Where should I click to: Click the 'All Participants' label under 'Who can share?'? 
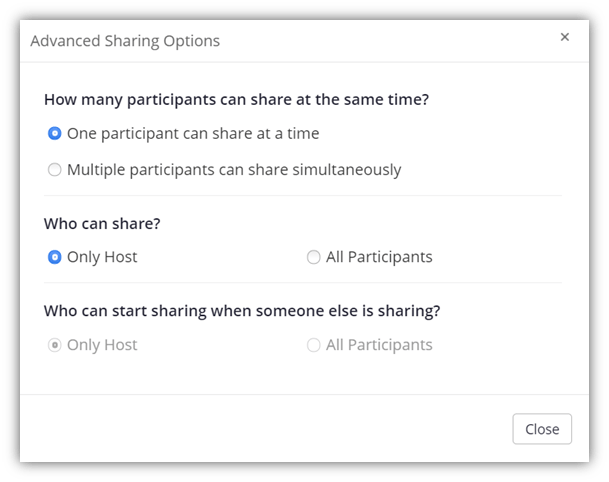[x=379, y=257]
